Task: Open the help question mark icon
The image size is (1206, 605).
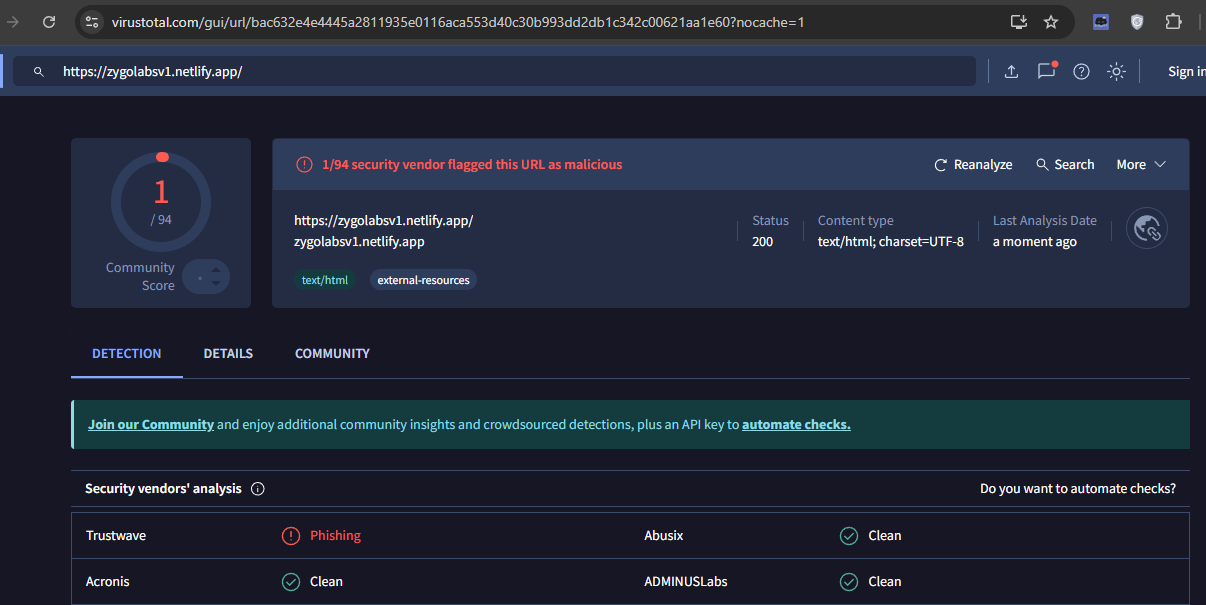Action: click(1081, 71)
